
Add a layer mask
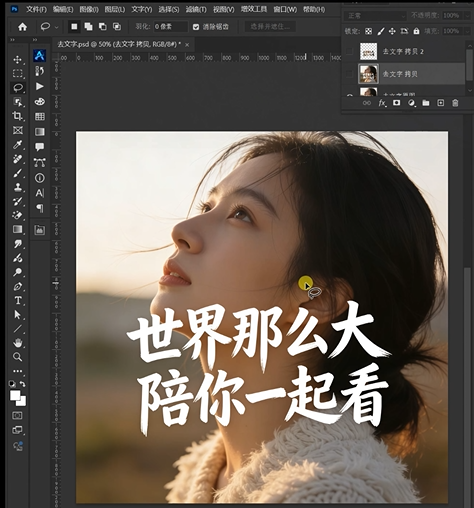pos(396,103)
